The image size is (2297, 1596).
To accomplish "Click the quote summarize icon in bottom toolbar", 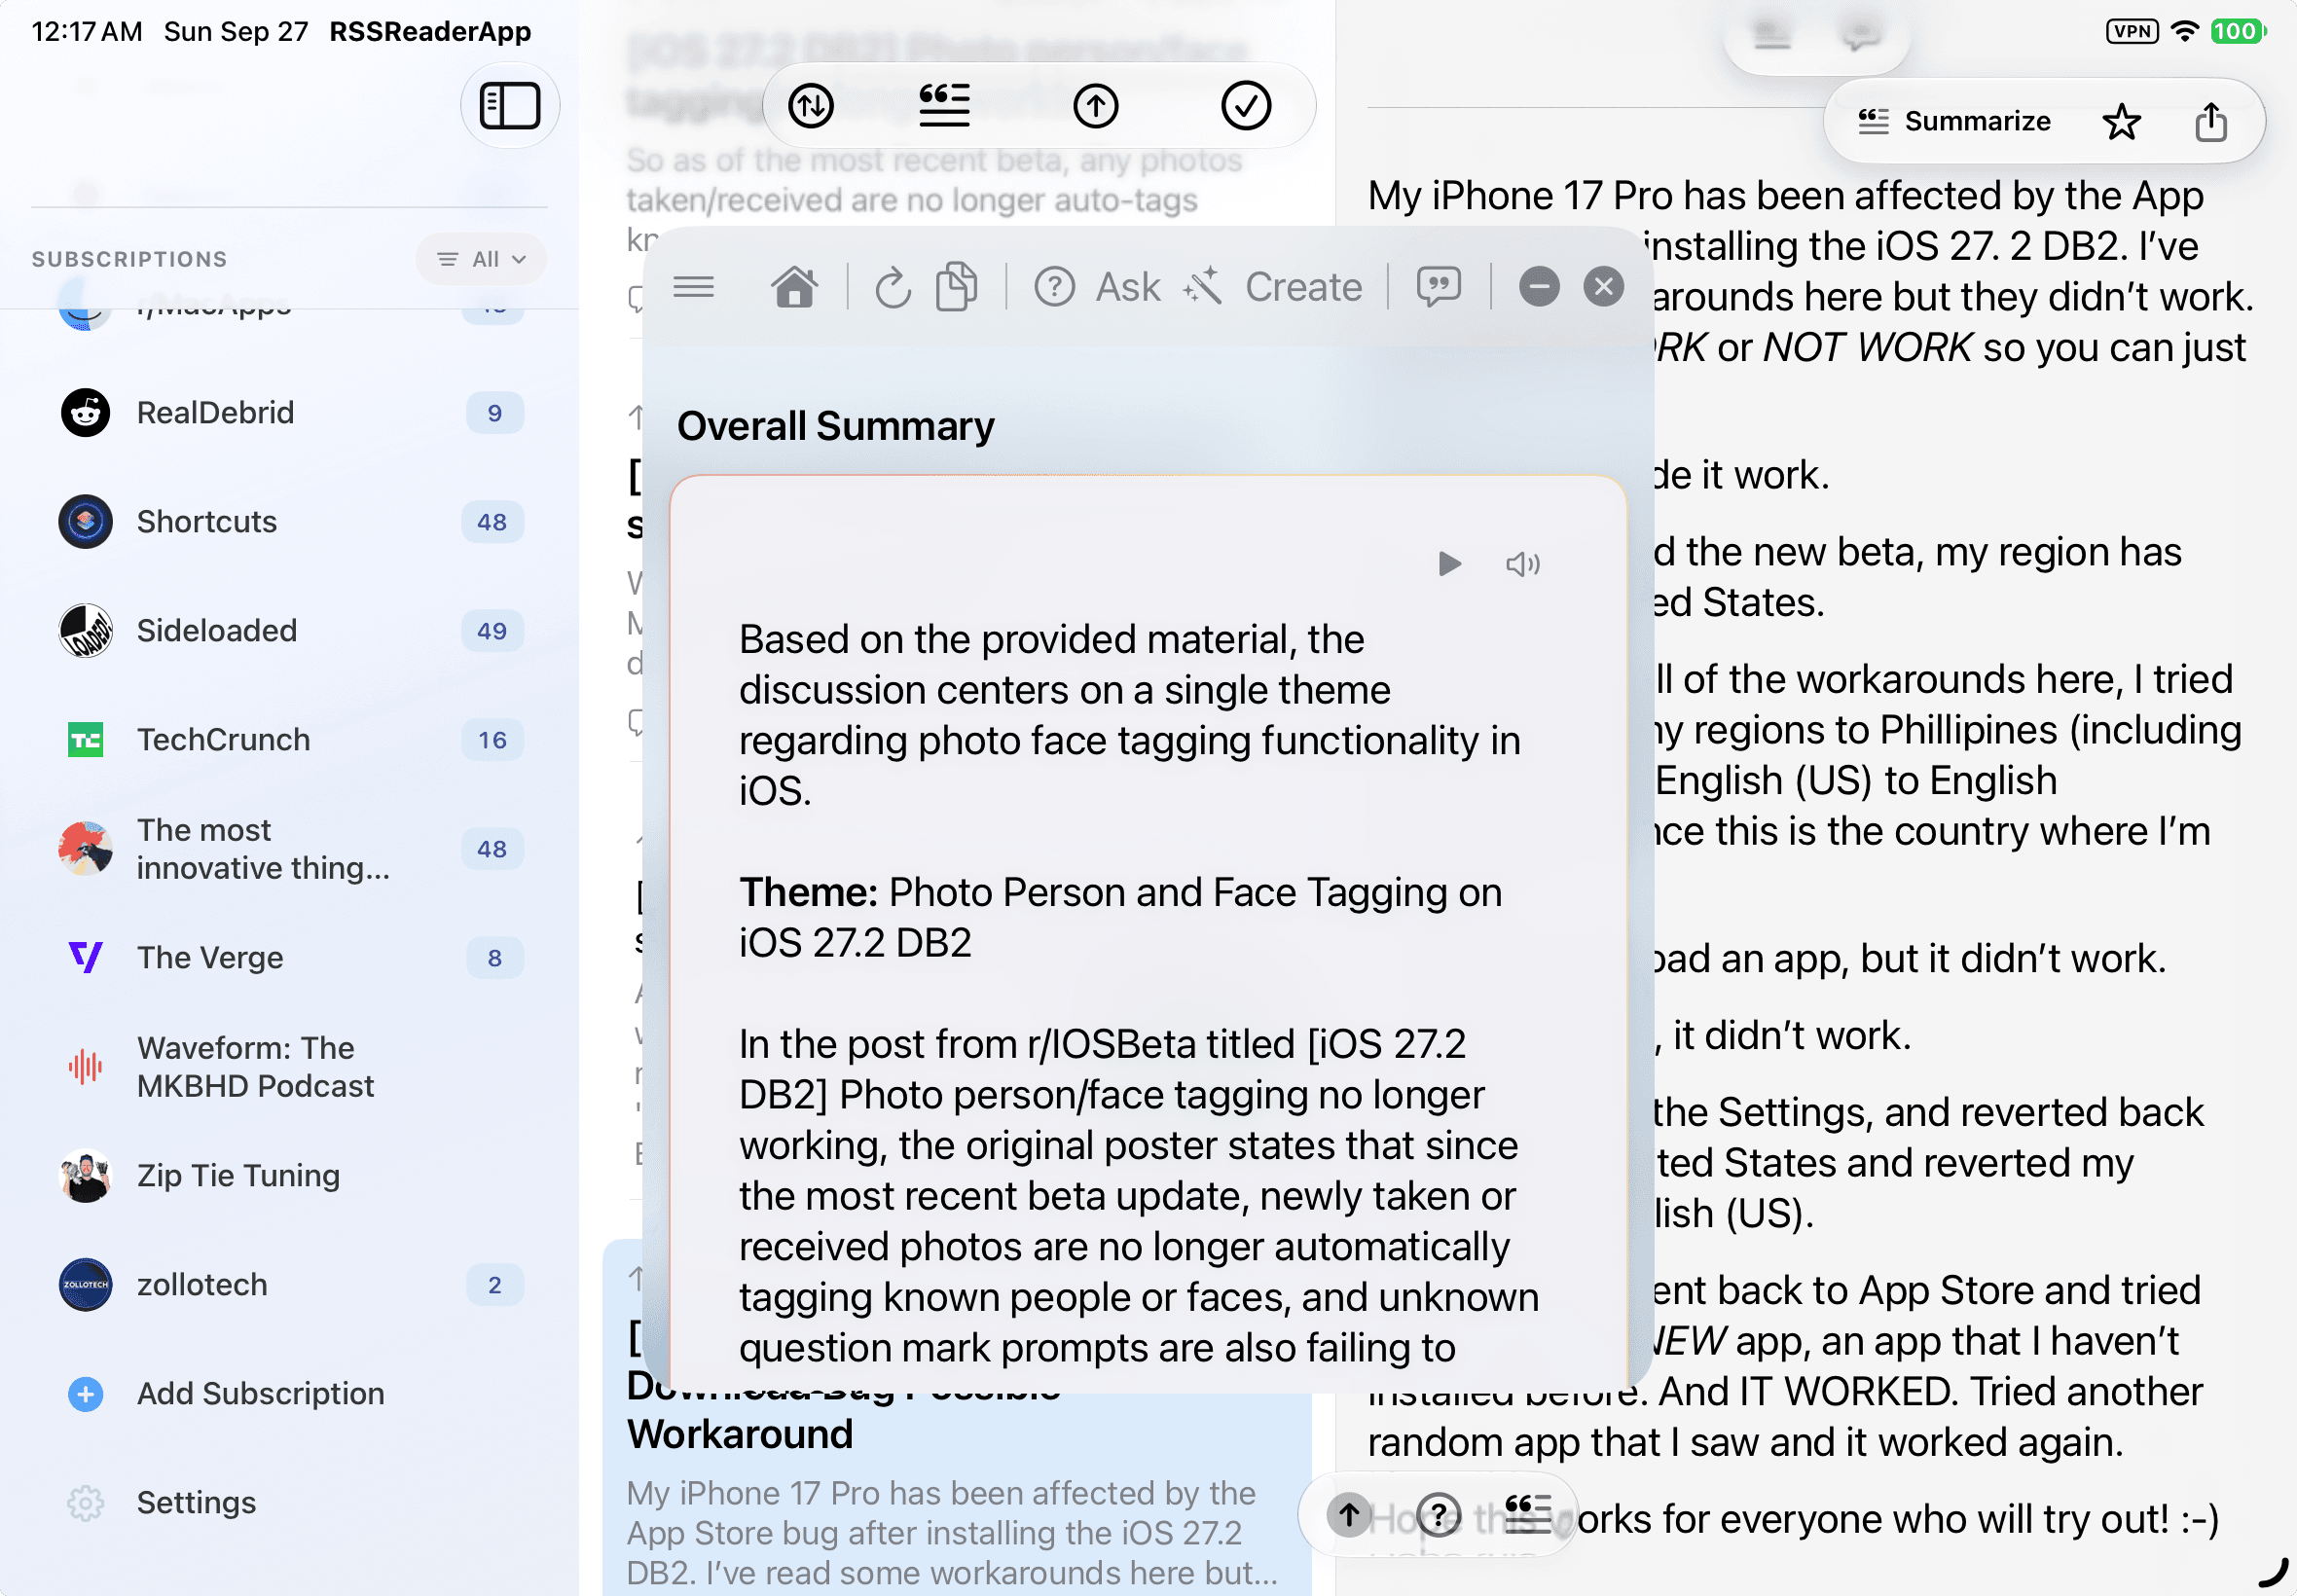I will pos(1528,1514).
